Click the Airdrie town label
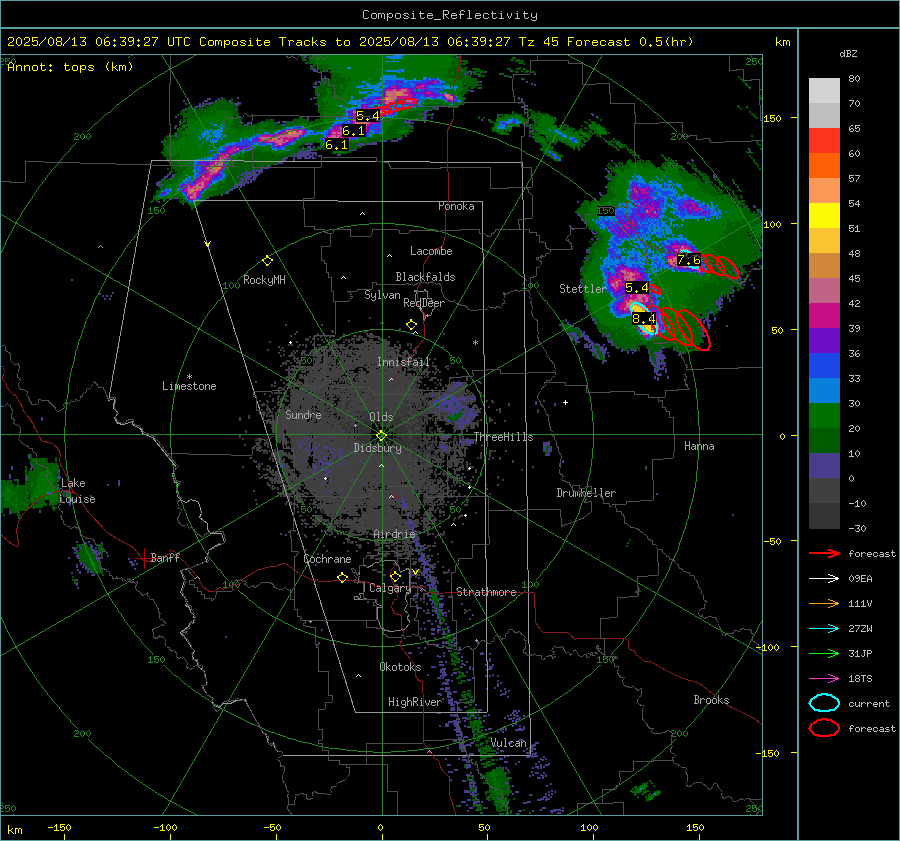The image size is (900, 841). pyautogui.click(x=394, y=534)
